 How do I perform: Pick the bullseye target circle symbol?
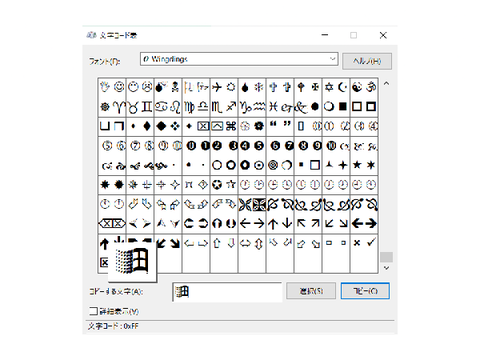(x=273, y=165)
